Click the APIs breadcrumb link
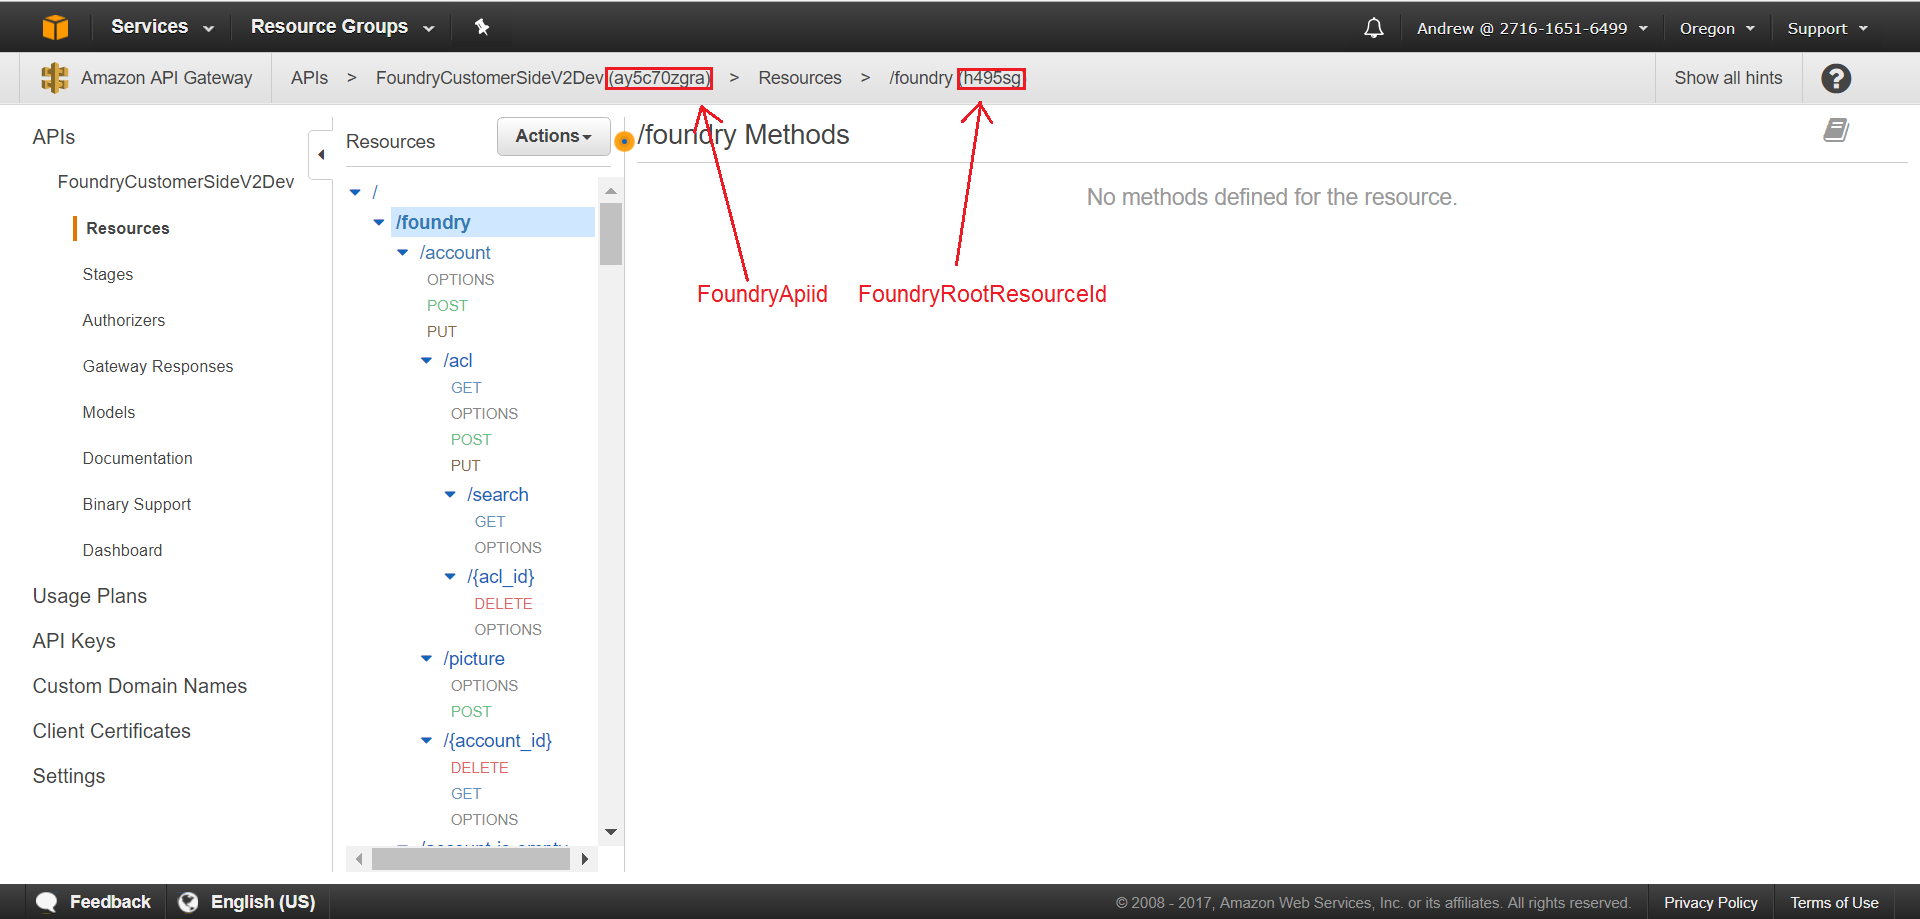The width and height of the screenshot is (1920, 919). [309, 78]
